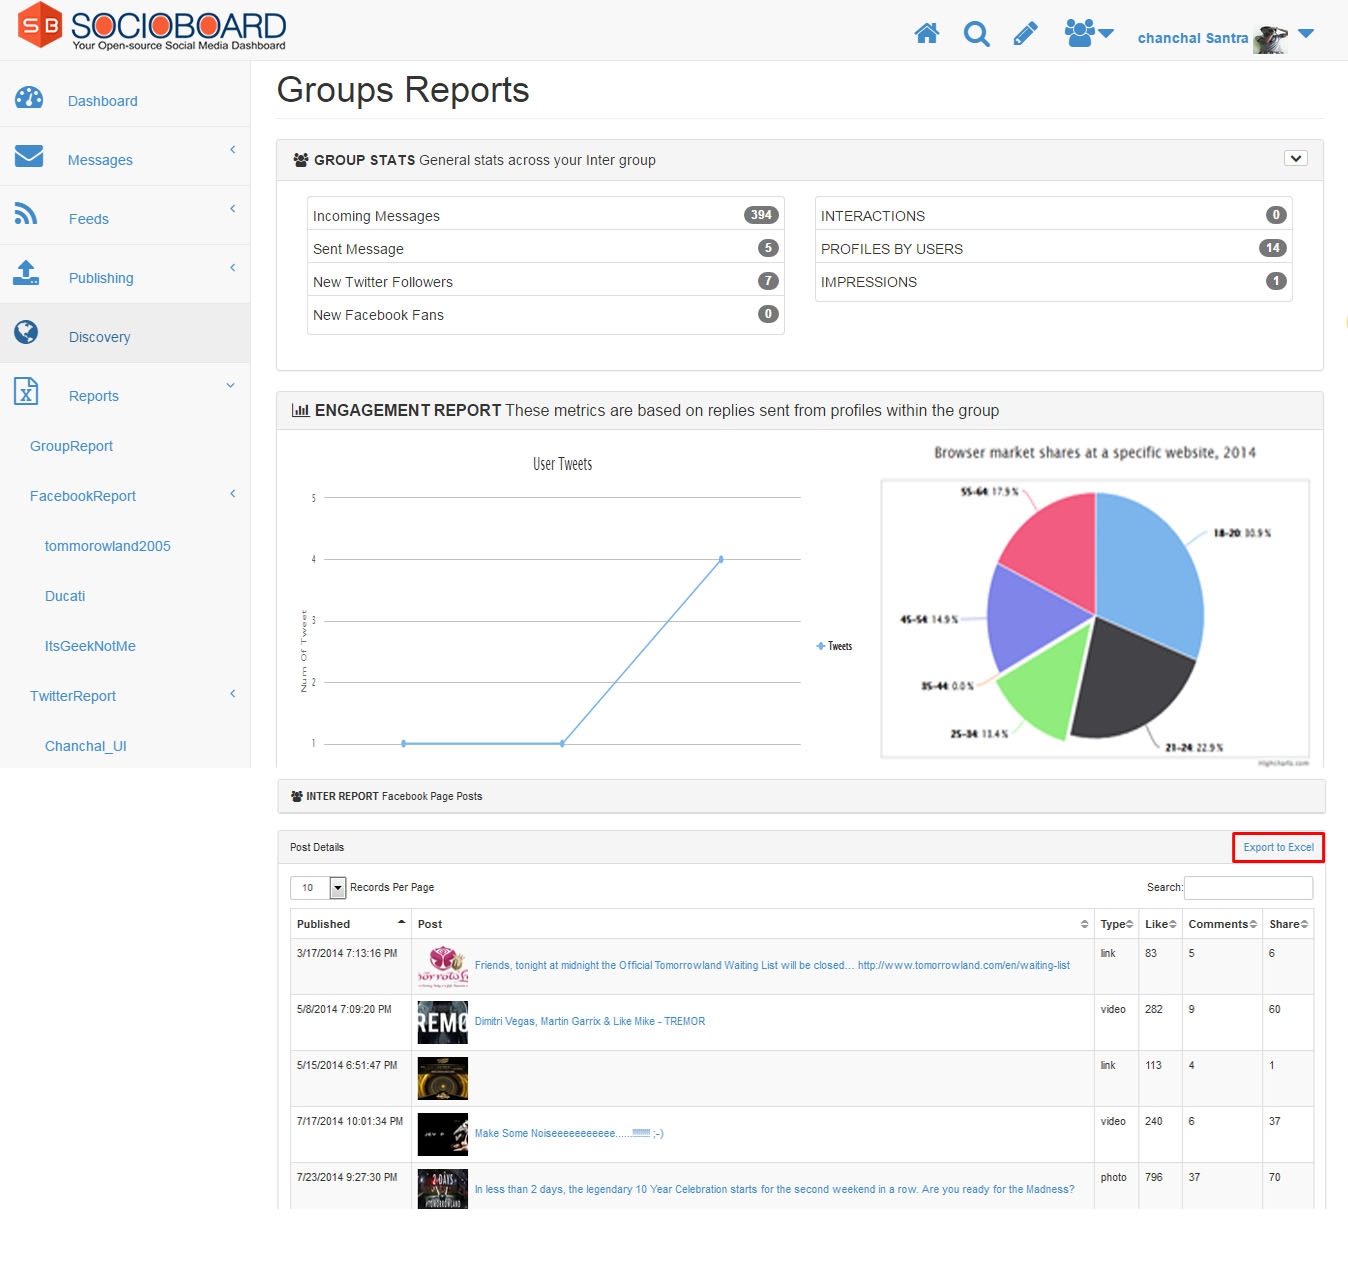1348x1276 pixels.
Task: Click the Reports spreadsheet icon
Action: coord(26,391)
